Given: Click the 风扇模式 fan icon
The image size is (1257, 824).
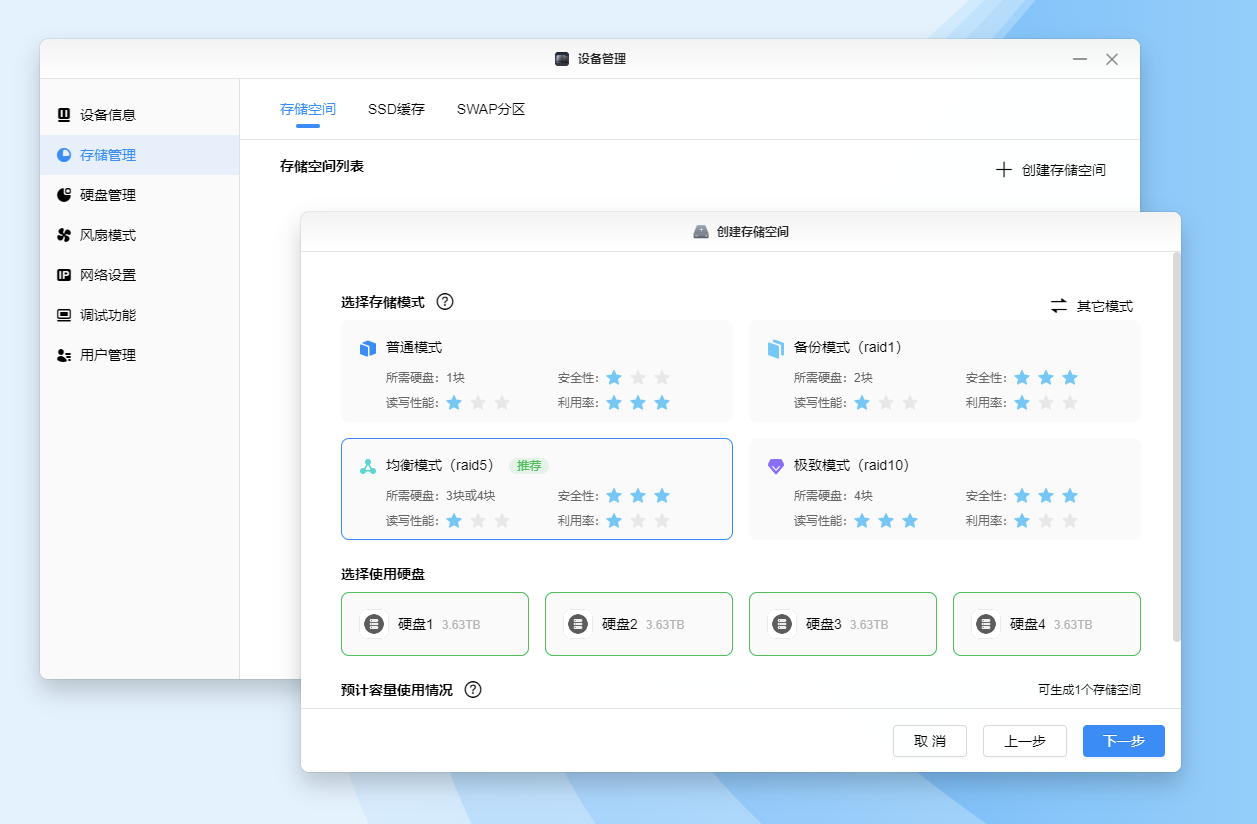Looking at the screenshot, I should click(64, 235).
